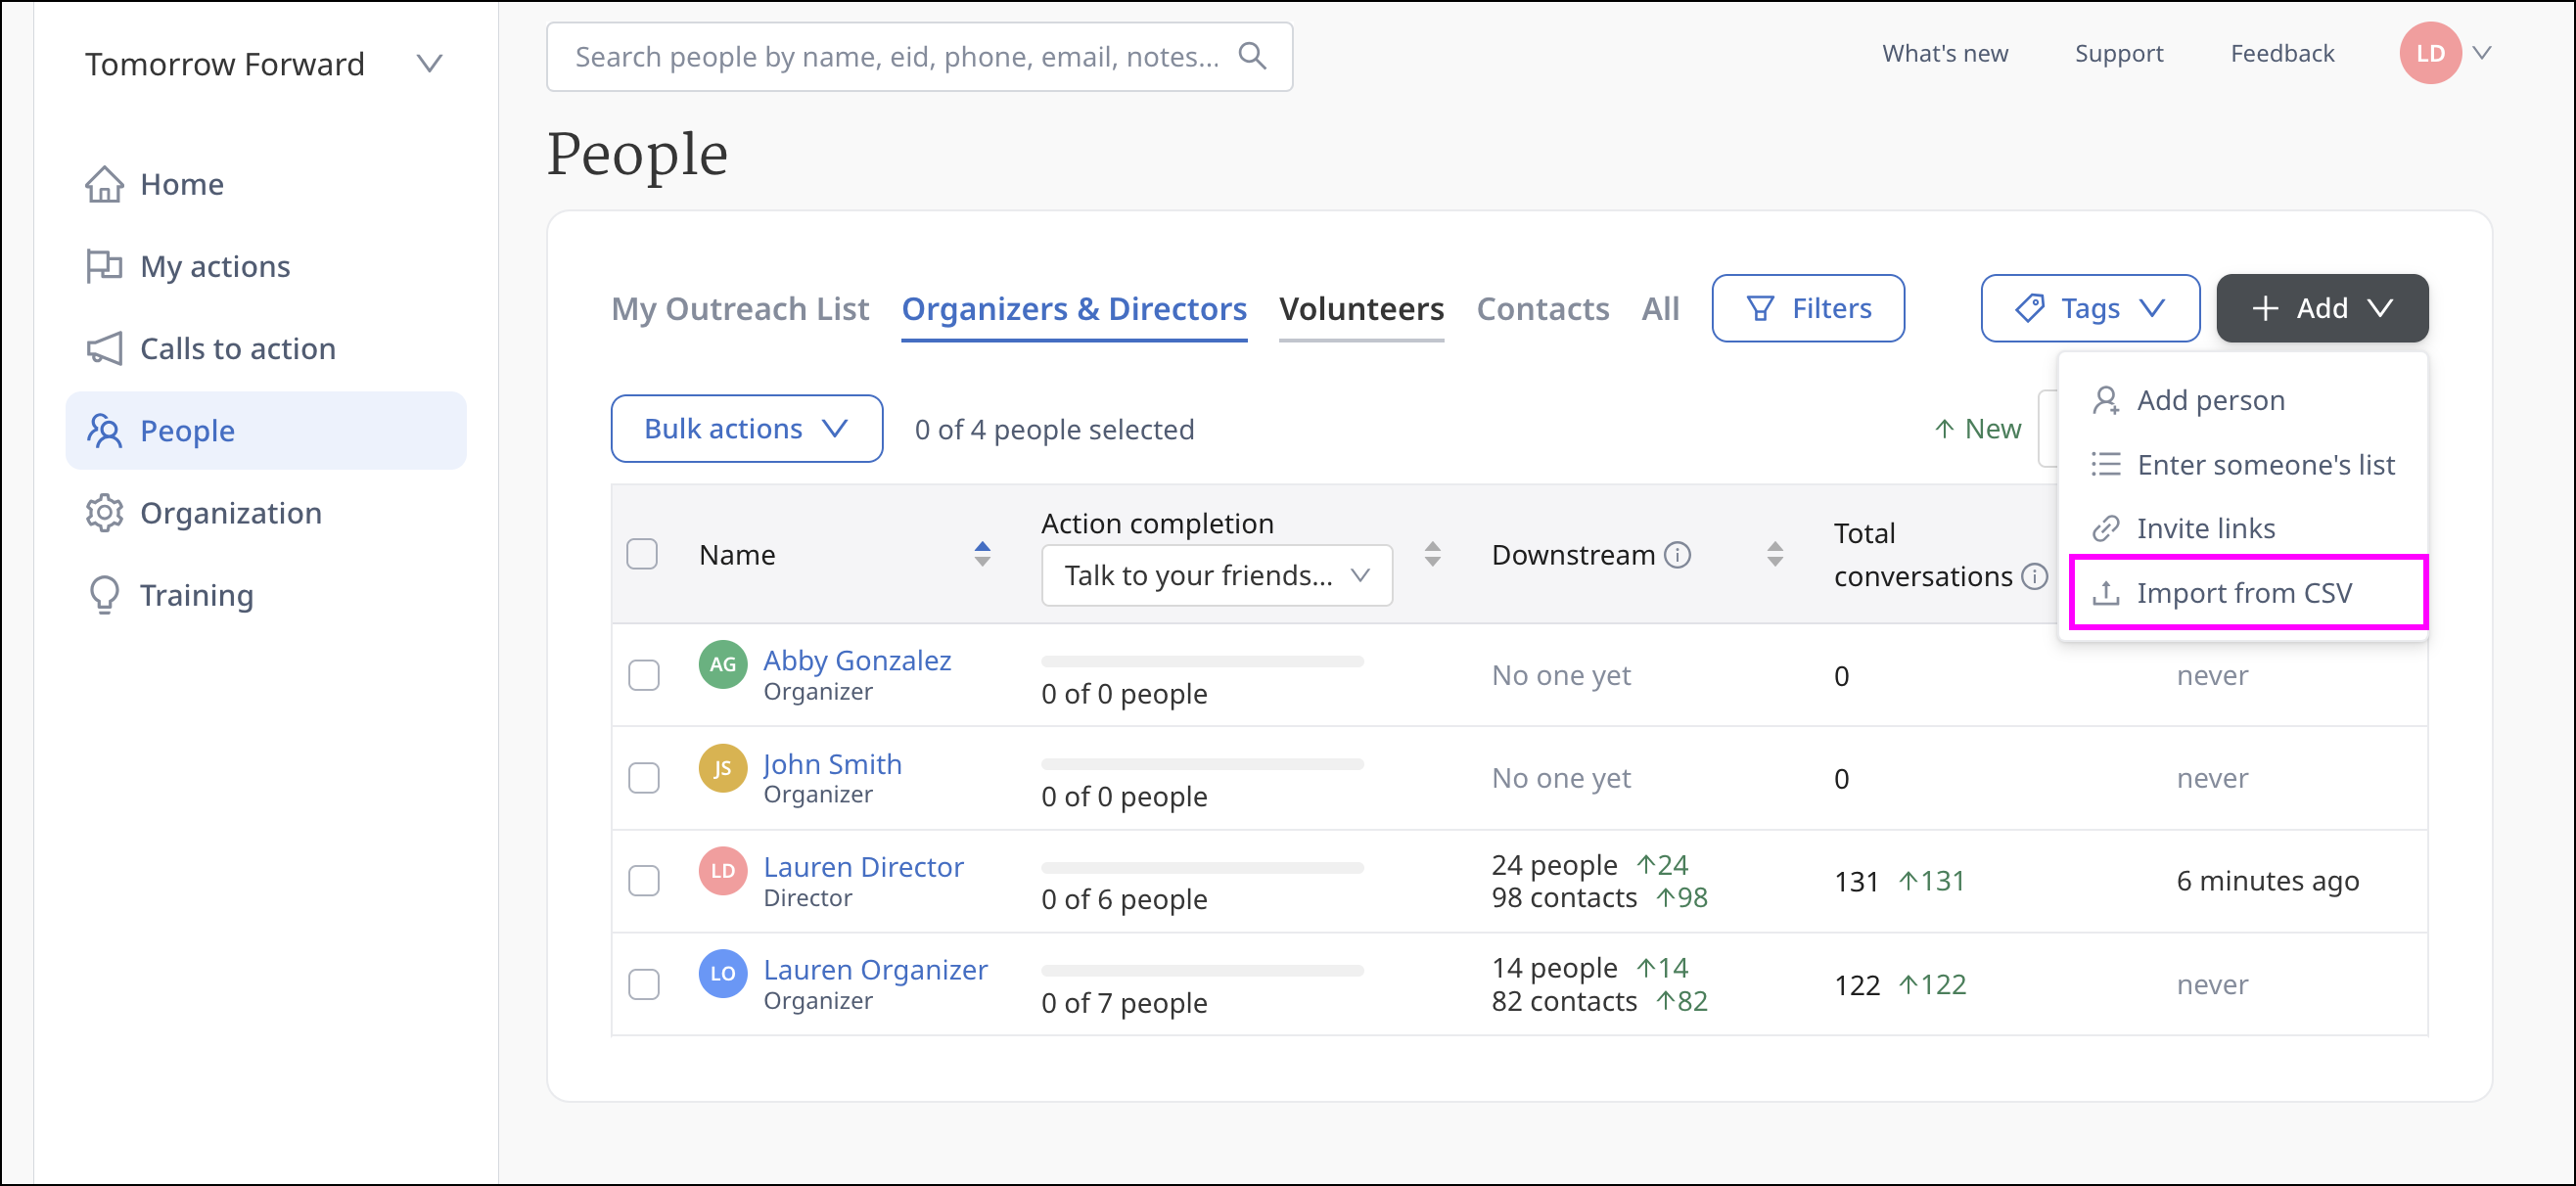Switch to the Volunteers tab
2576x1186 pixels.
point(1361,308)
